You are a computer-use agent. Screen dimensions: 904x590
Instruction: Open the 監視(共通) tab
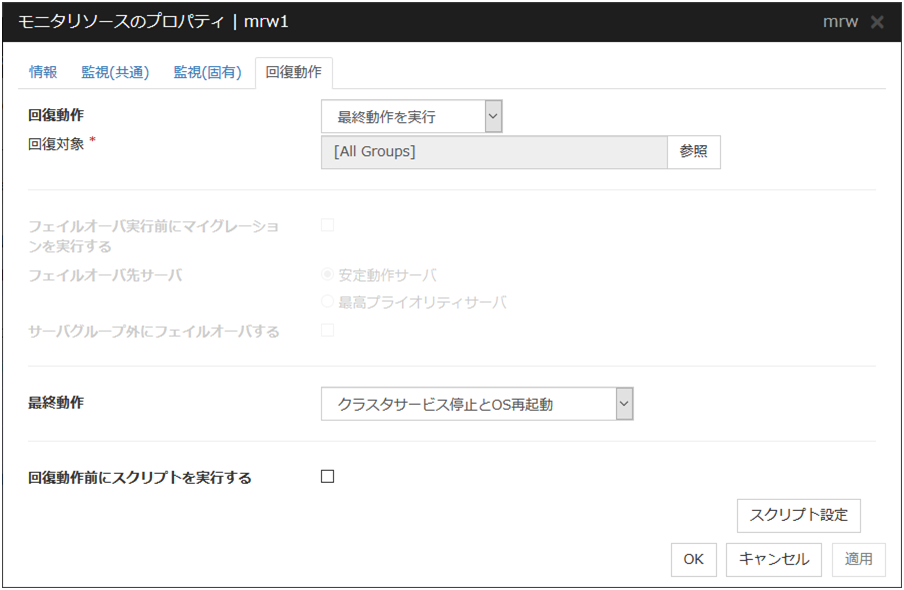pos(115,73)
